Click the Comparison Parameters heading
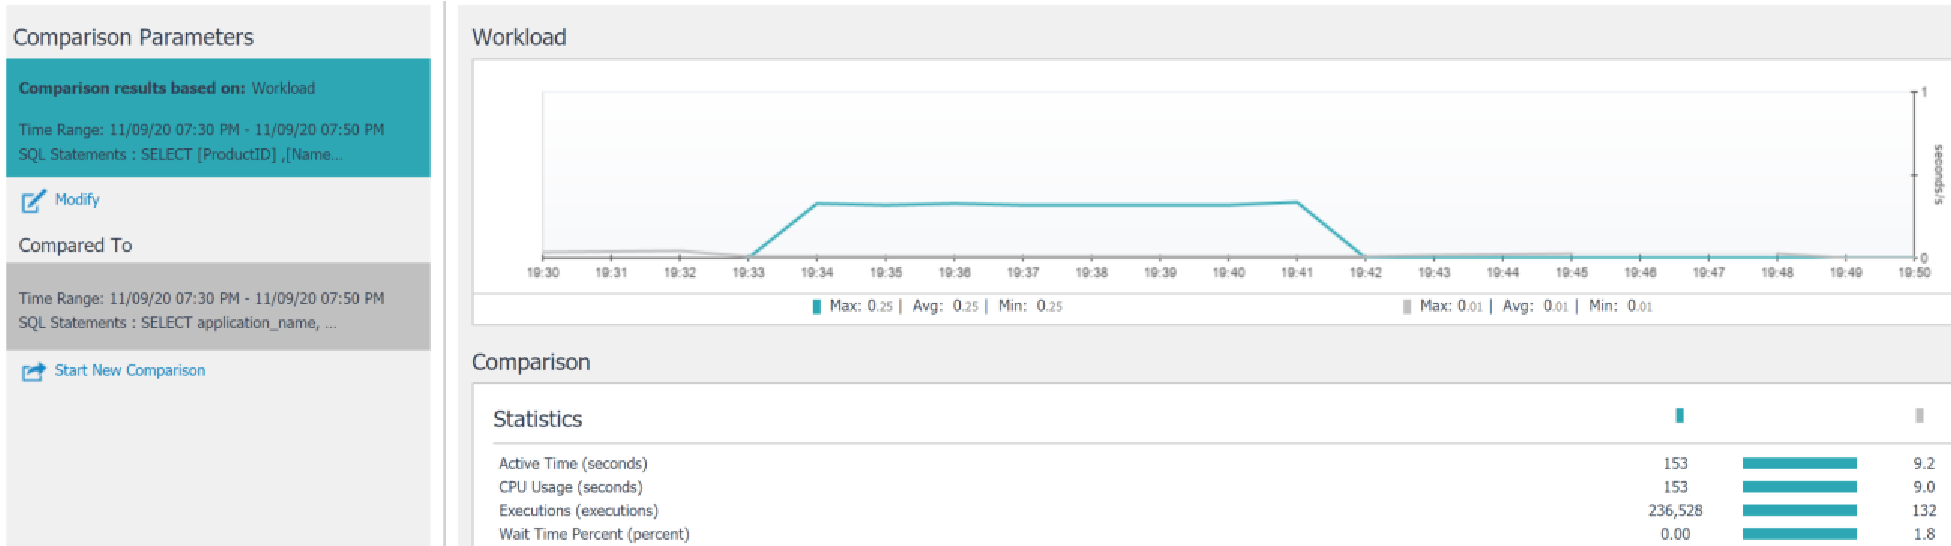This screenshot has height=546, width=1951. click(x=133, y=37)
